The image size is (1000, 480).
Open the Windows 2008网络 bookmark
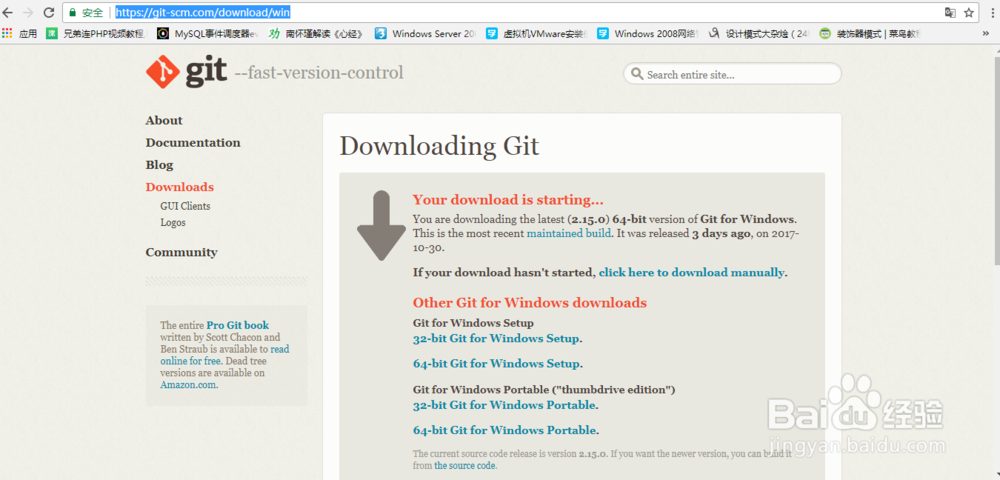tap(647, 34)
